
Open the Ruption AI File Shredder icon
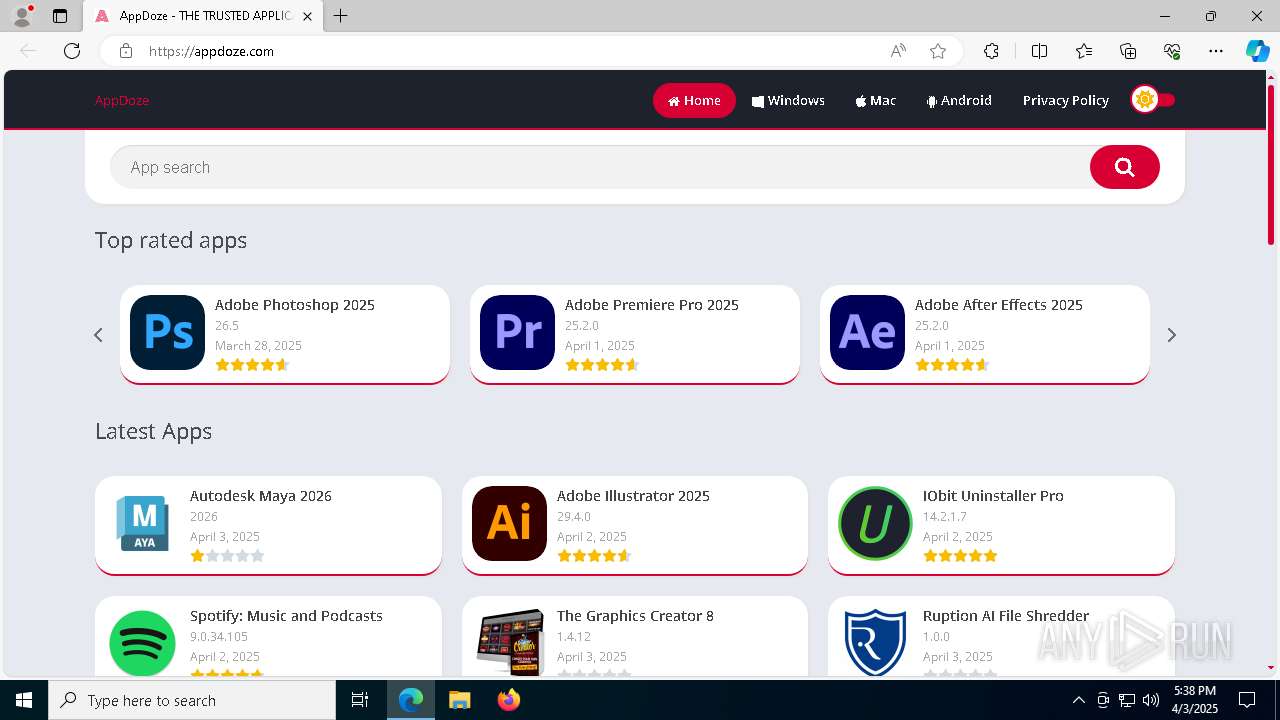[875, 643]
